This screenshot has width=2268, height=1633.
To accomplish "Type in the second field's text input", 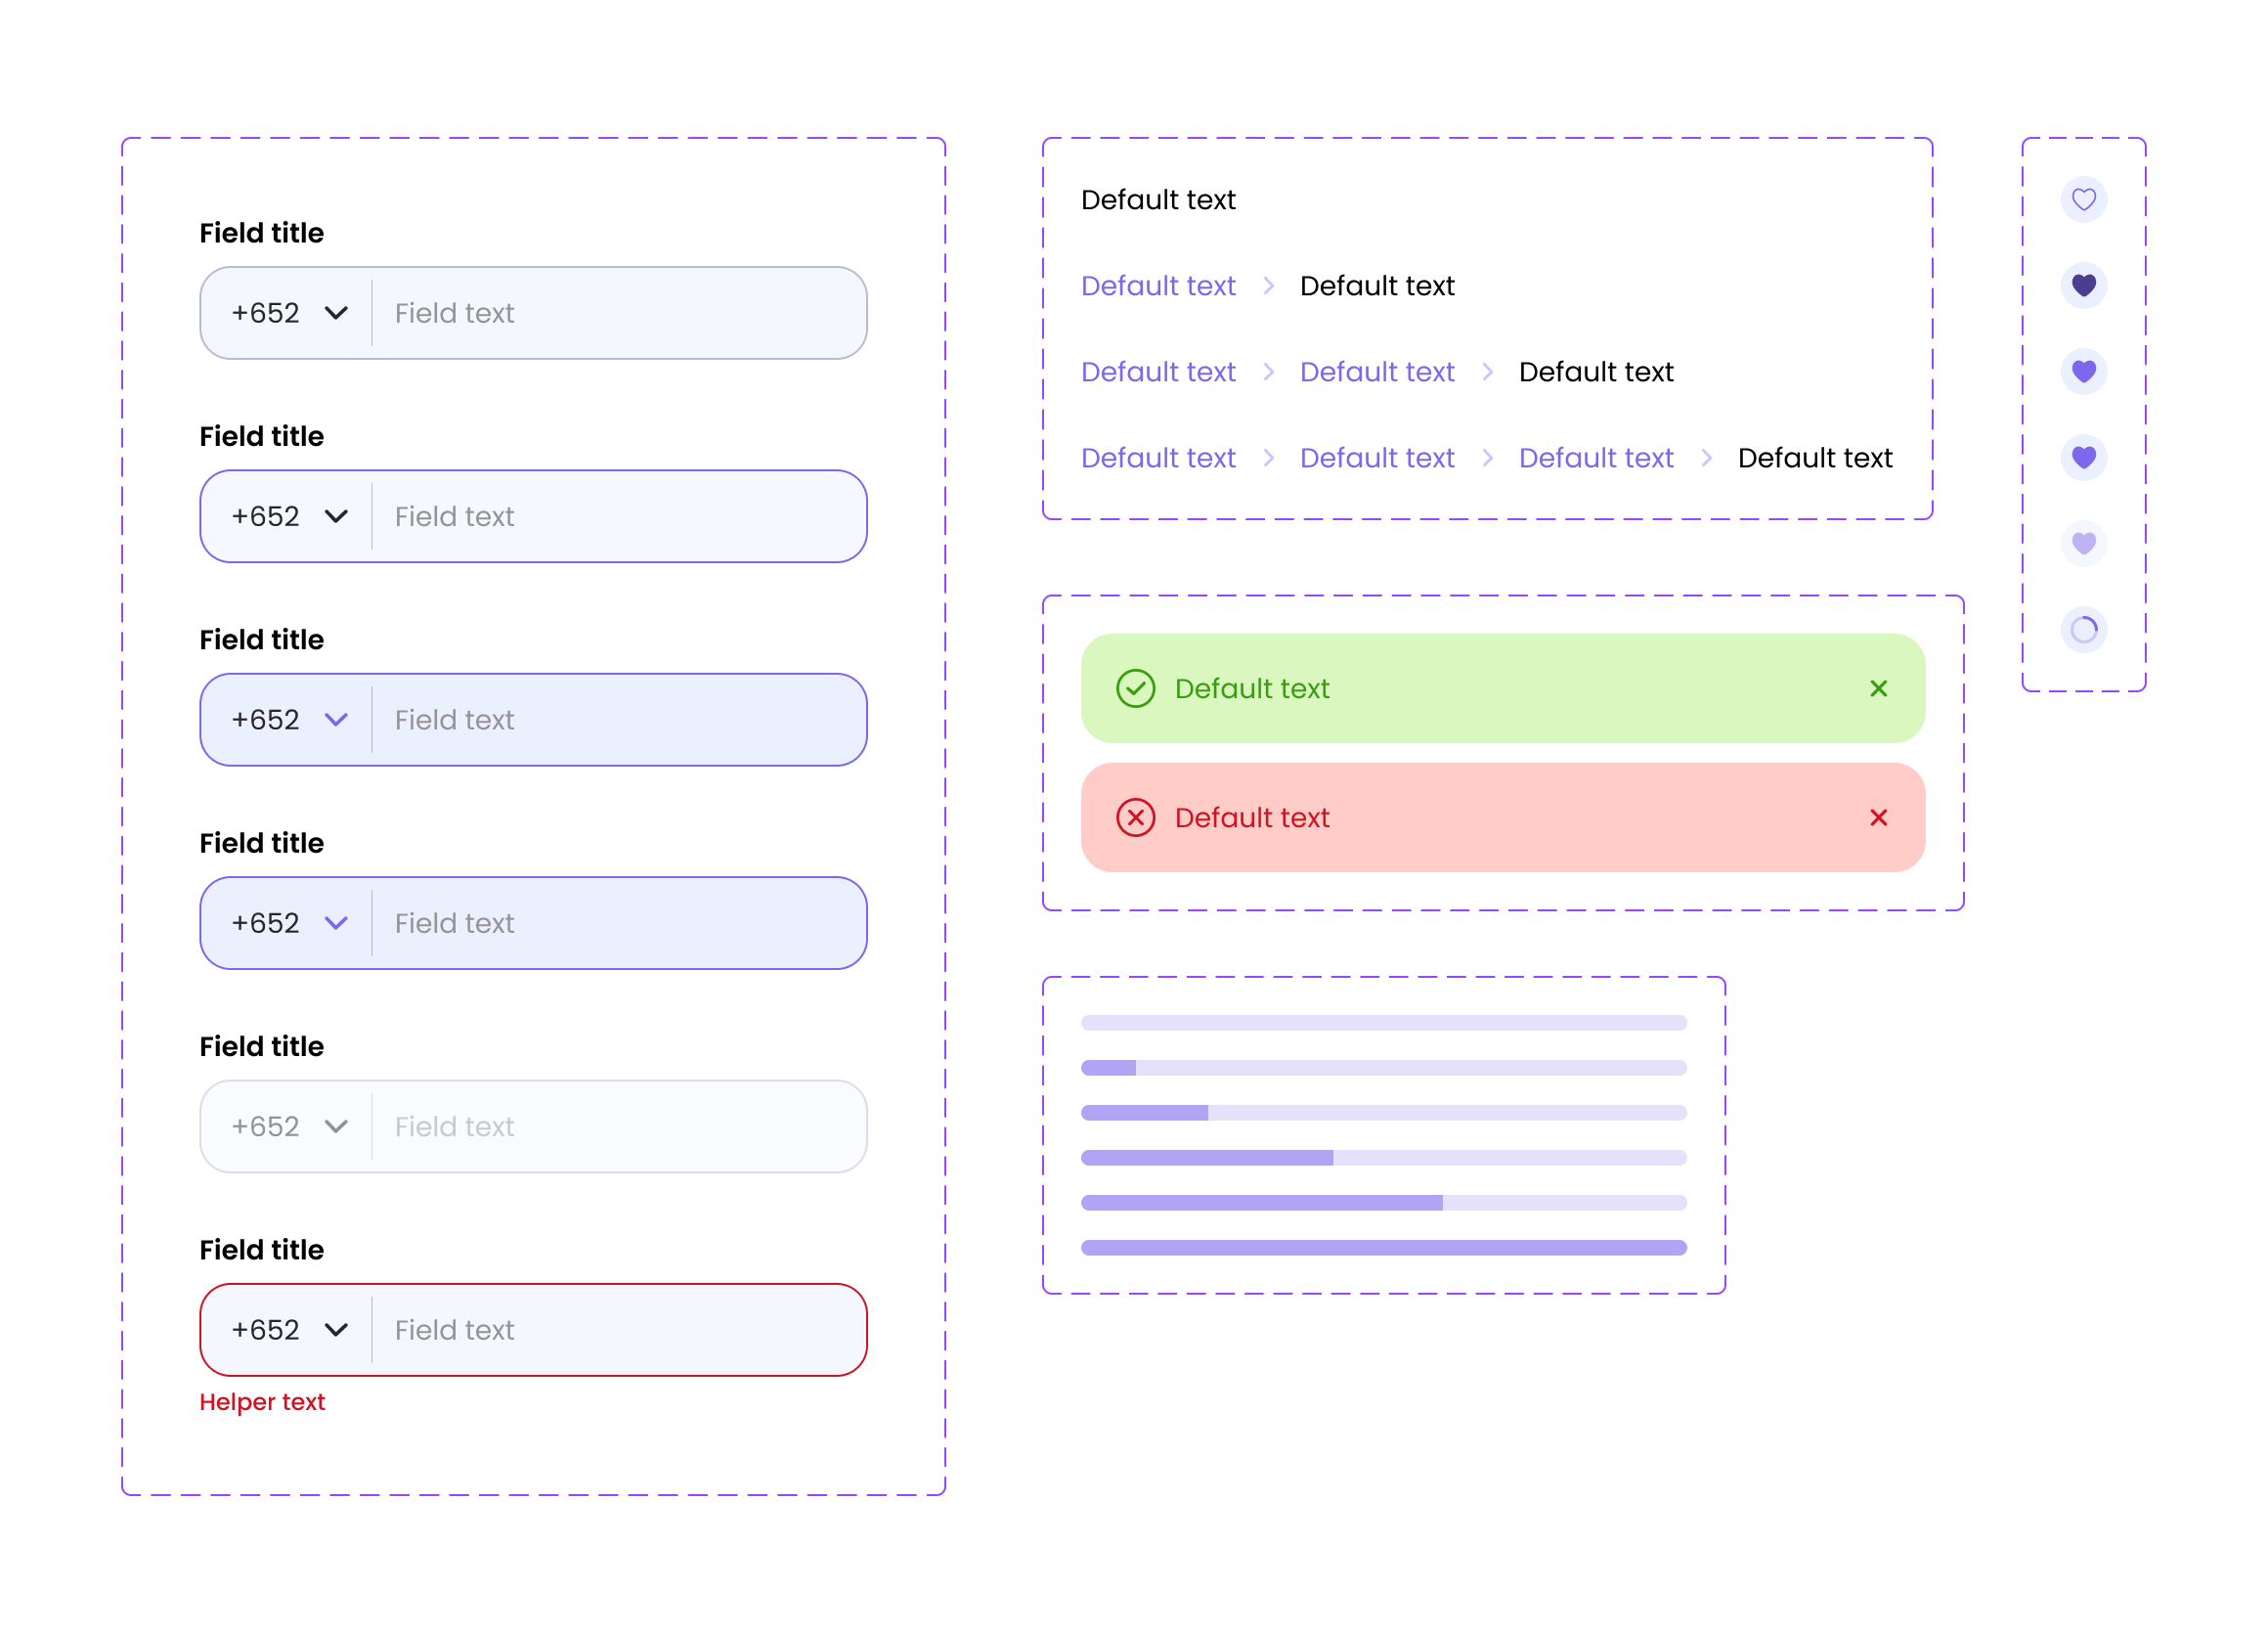I will click(615, 517).
